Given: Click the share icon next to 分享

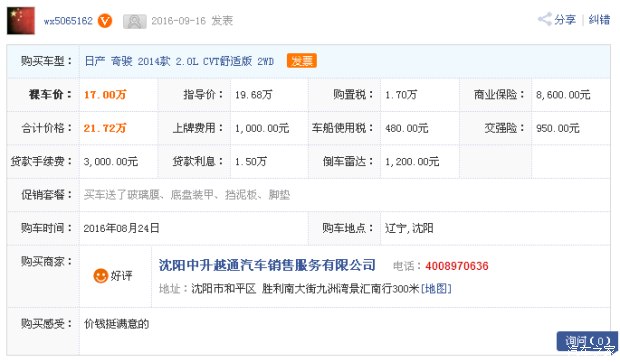Looking at the screenshot, I should 544,19.
